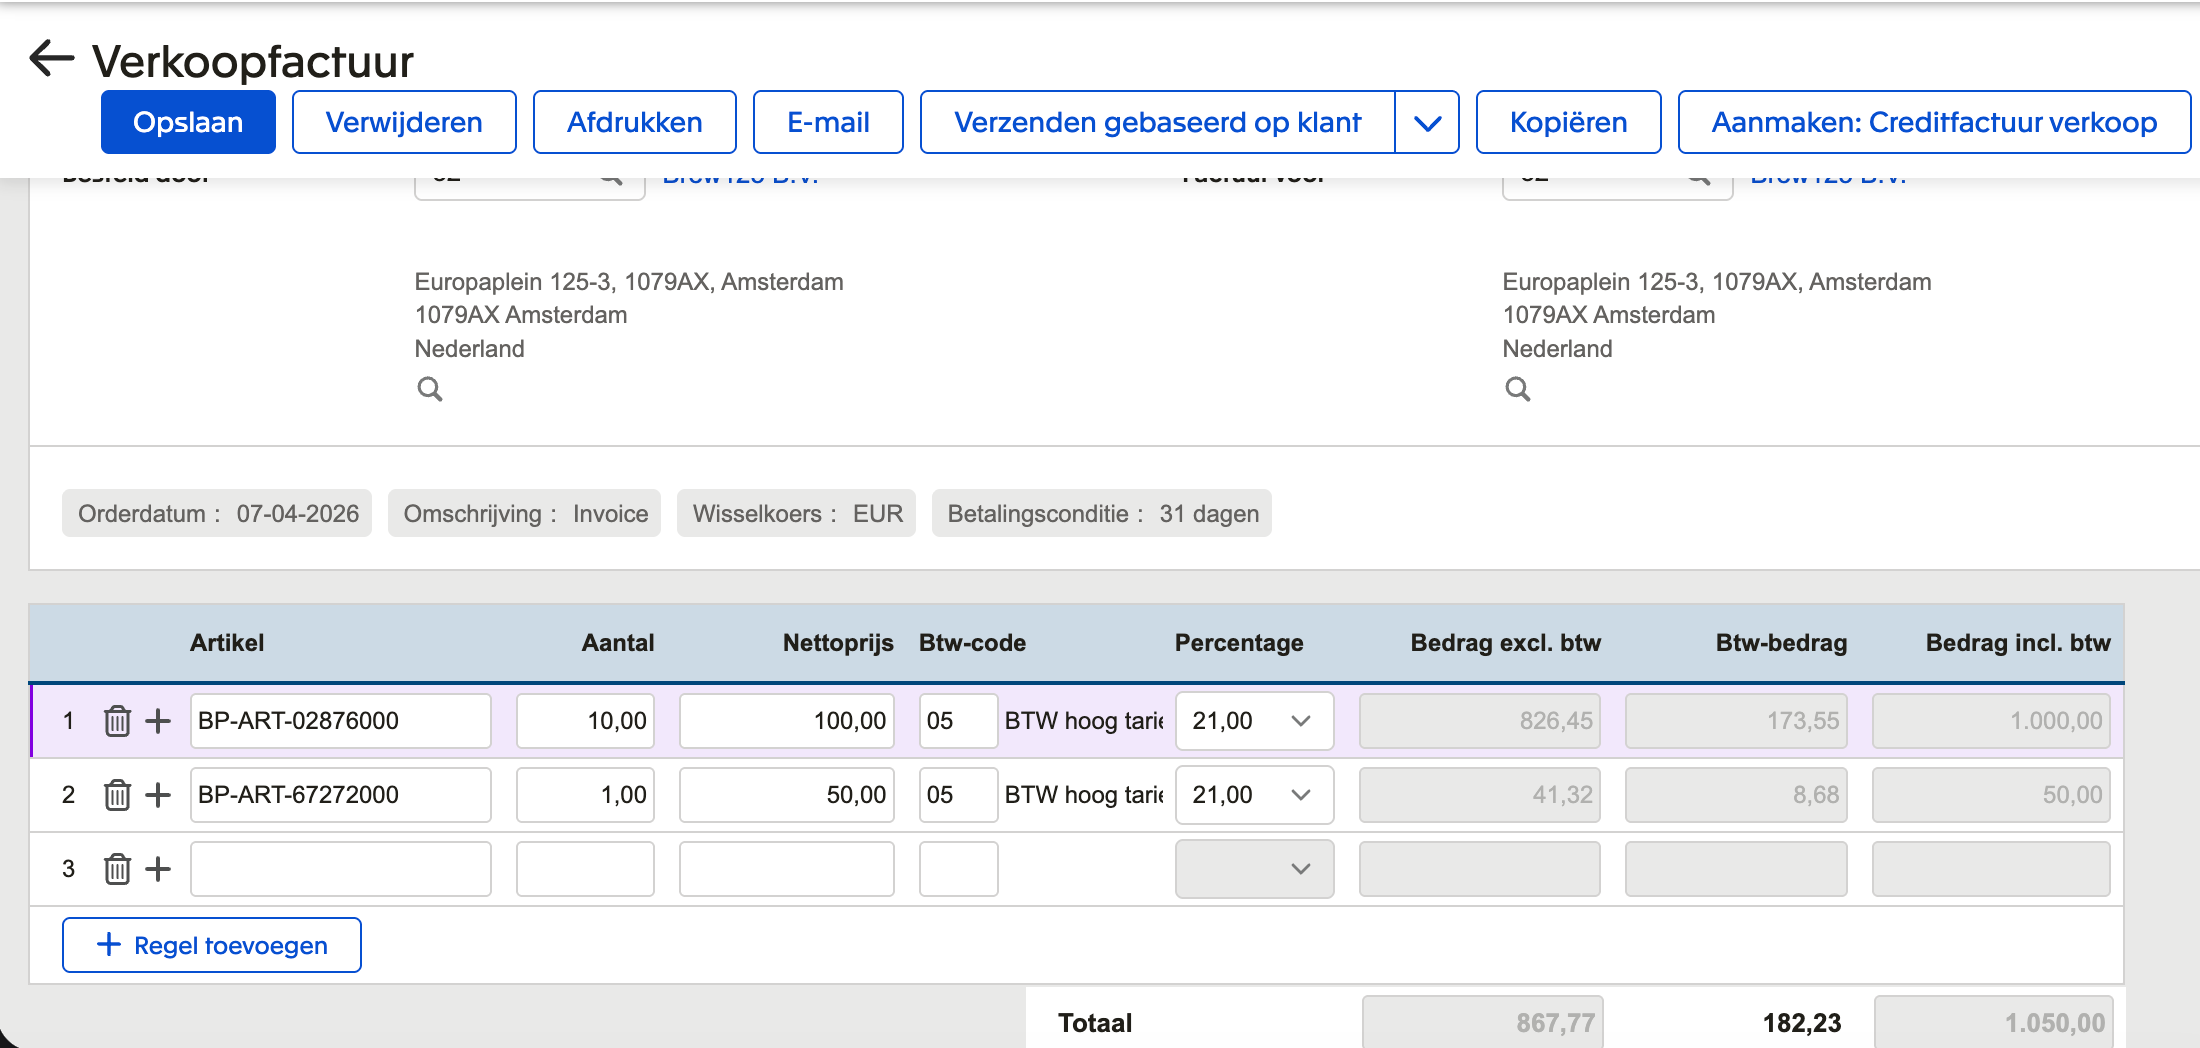Click the Betalingsconditie 31 dagen chip
Screen dimensions: 2200x1048
tap(1102, 513)
